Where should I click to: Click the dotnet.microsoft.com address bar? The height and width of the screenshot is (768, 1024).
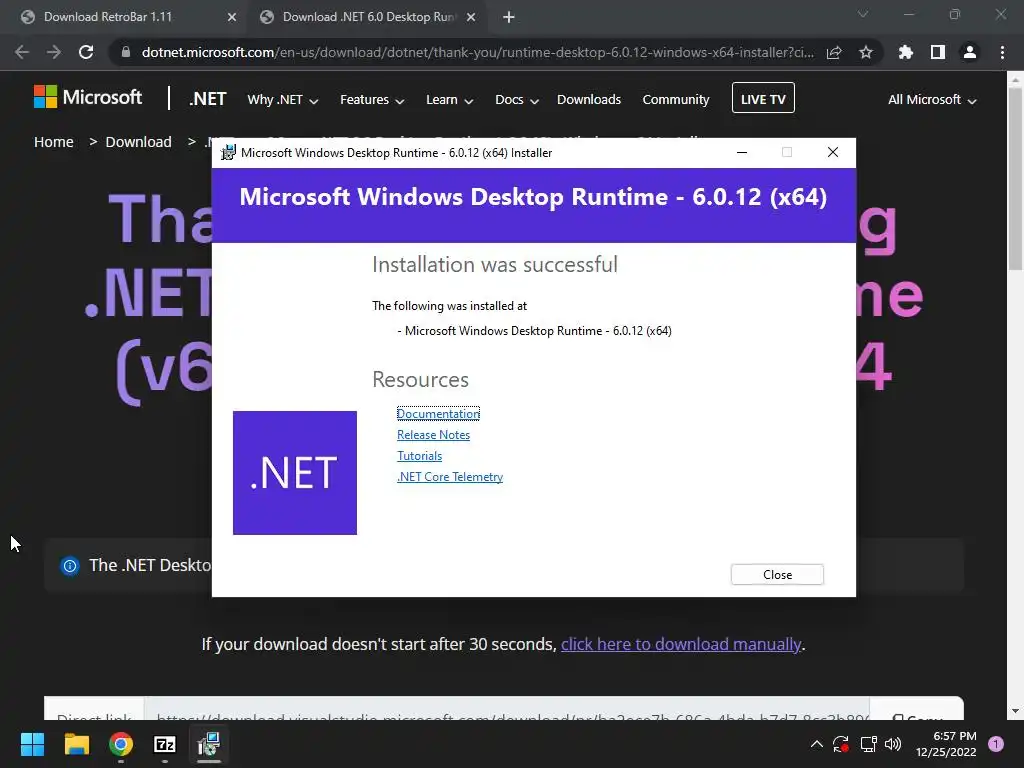[x=477, y=52]
